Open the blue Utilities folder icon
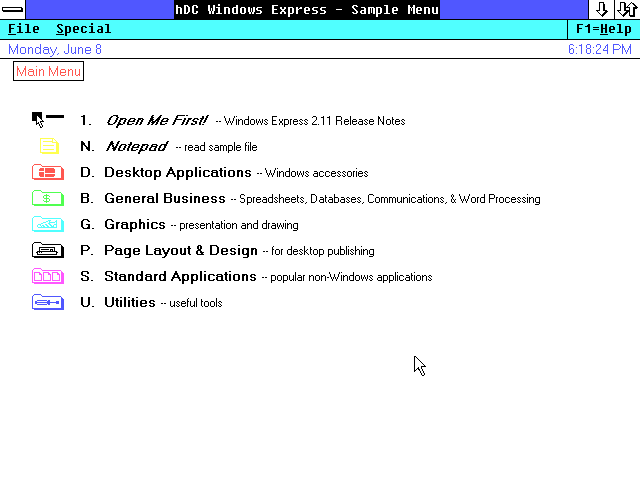Image resolution: width=640 pixels, height=480 pixels. [x=48, y=302]
